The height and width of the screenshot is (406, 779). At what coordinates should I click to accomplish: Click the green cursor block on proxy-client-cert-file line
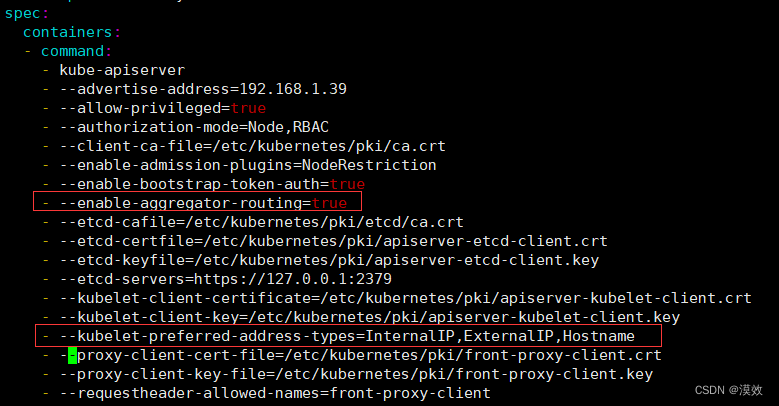click(72, 355)
